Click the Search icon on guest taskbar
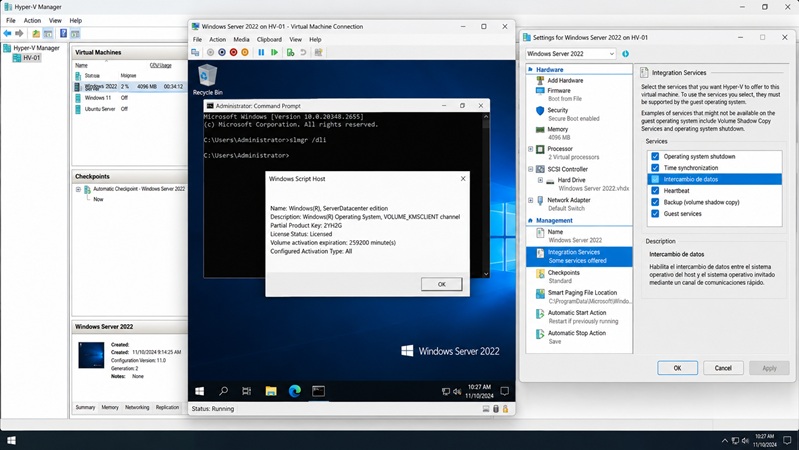The image size is (799, 450). point(223,391)
